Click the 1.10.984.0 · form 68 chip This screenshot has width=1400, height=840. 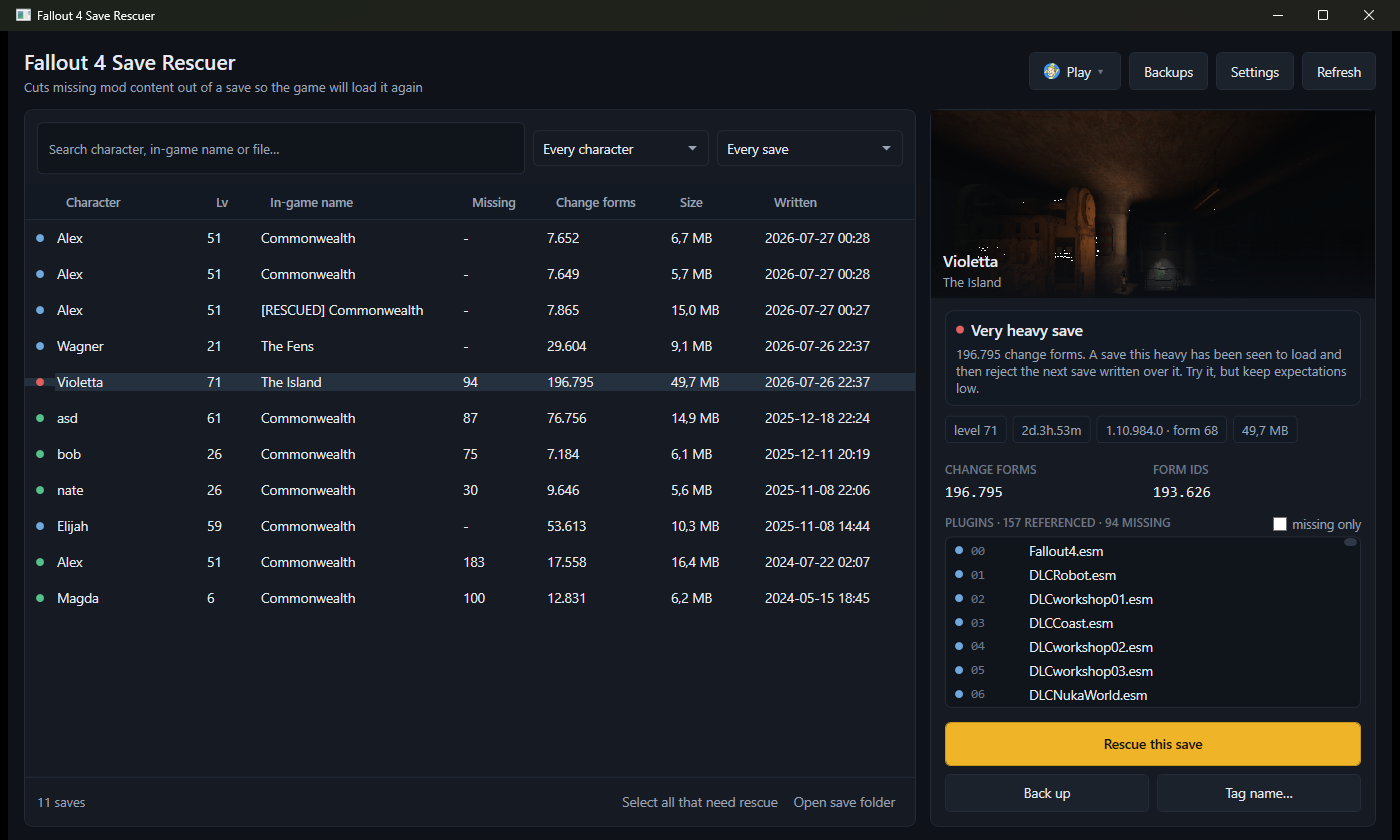(x=1162, y=430)
